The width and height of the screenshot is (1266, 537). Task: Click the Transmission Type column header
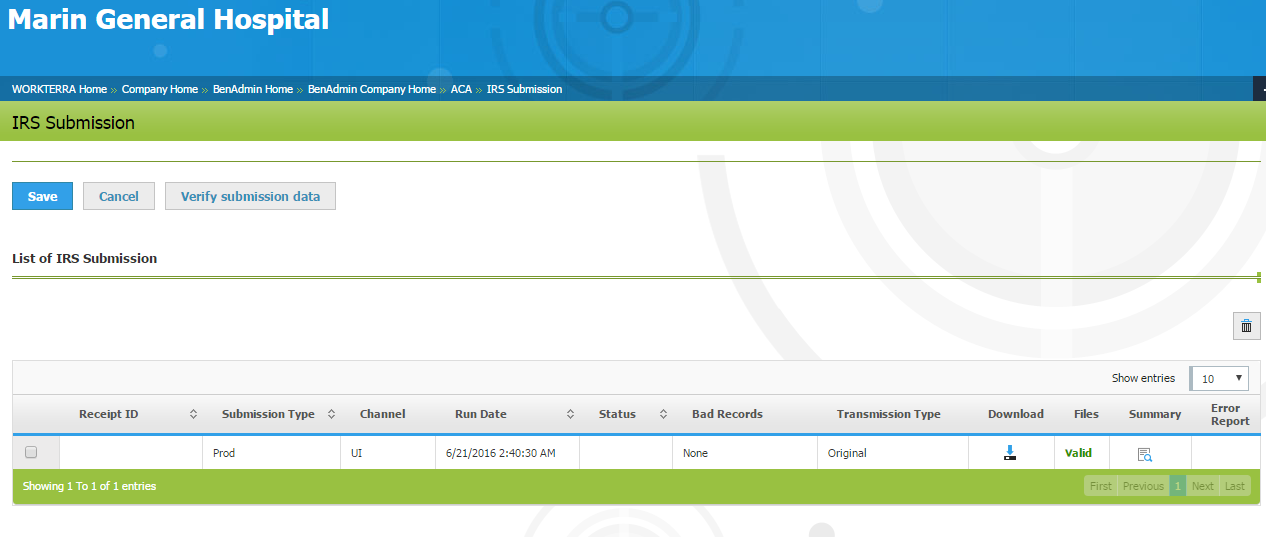click(x=889, y=414)
